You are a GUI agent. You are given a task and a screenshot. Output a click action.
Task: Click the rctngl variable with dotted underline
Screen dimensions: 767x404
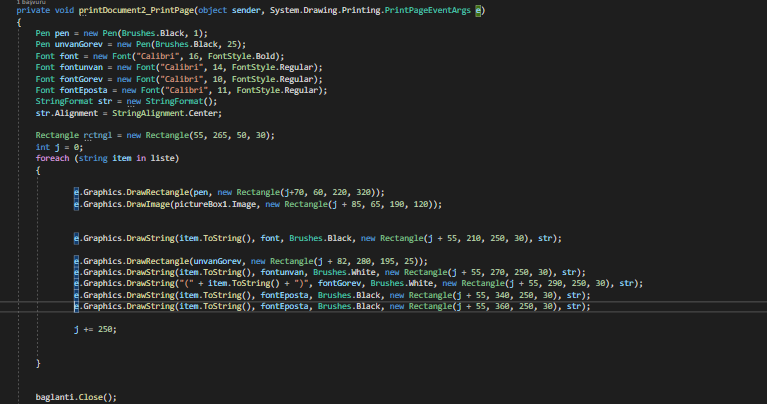(97, 135)
